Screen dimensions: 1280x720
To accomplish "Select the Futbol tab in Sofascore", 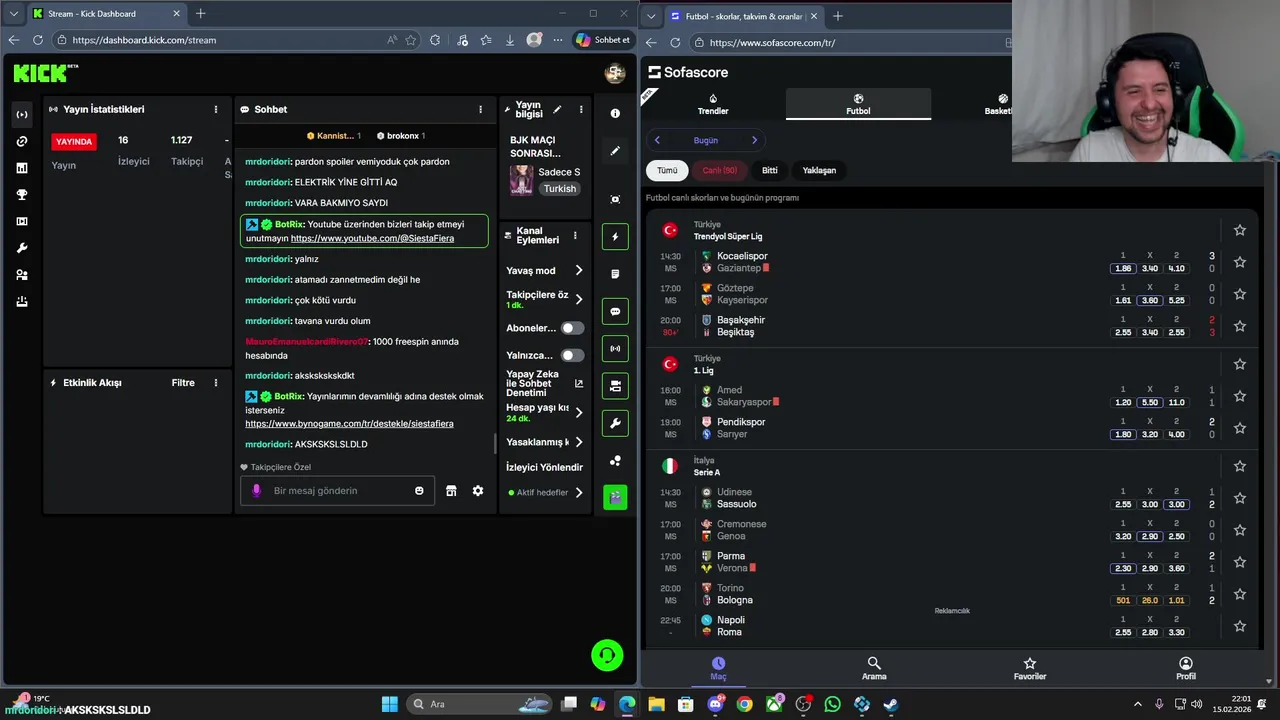I will coord(858,105).
